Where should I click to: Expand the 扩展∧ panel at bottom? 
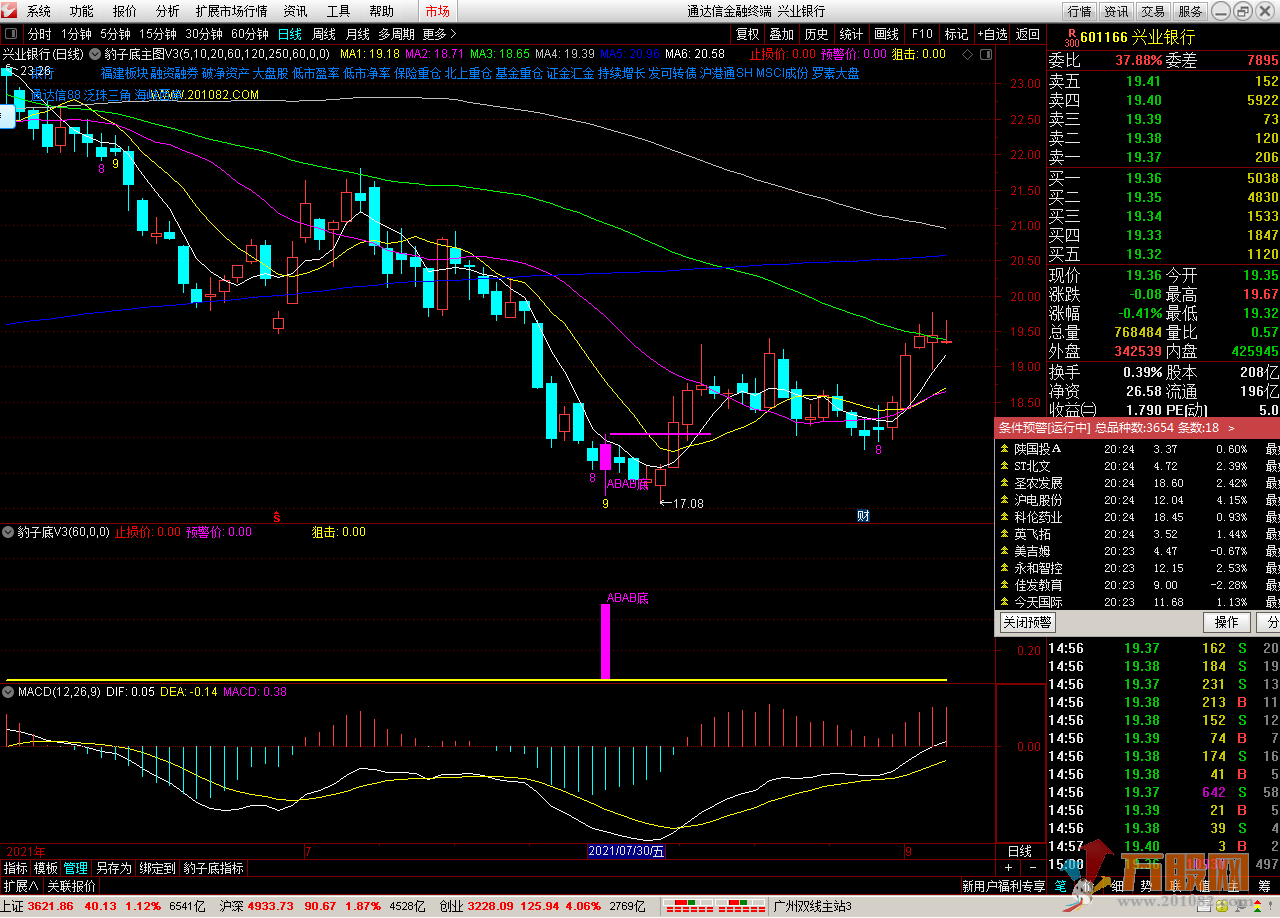click(20, 886)
